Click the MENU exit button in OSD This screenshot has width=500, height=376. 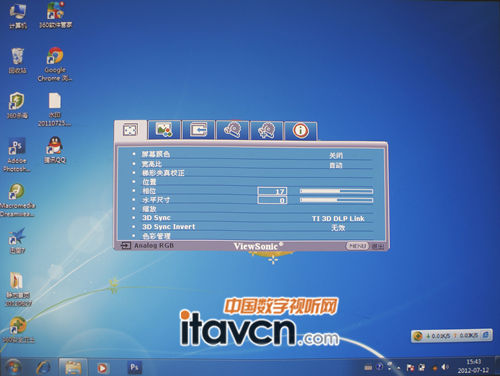point(357,246)
